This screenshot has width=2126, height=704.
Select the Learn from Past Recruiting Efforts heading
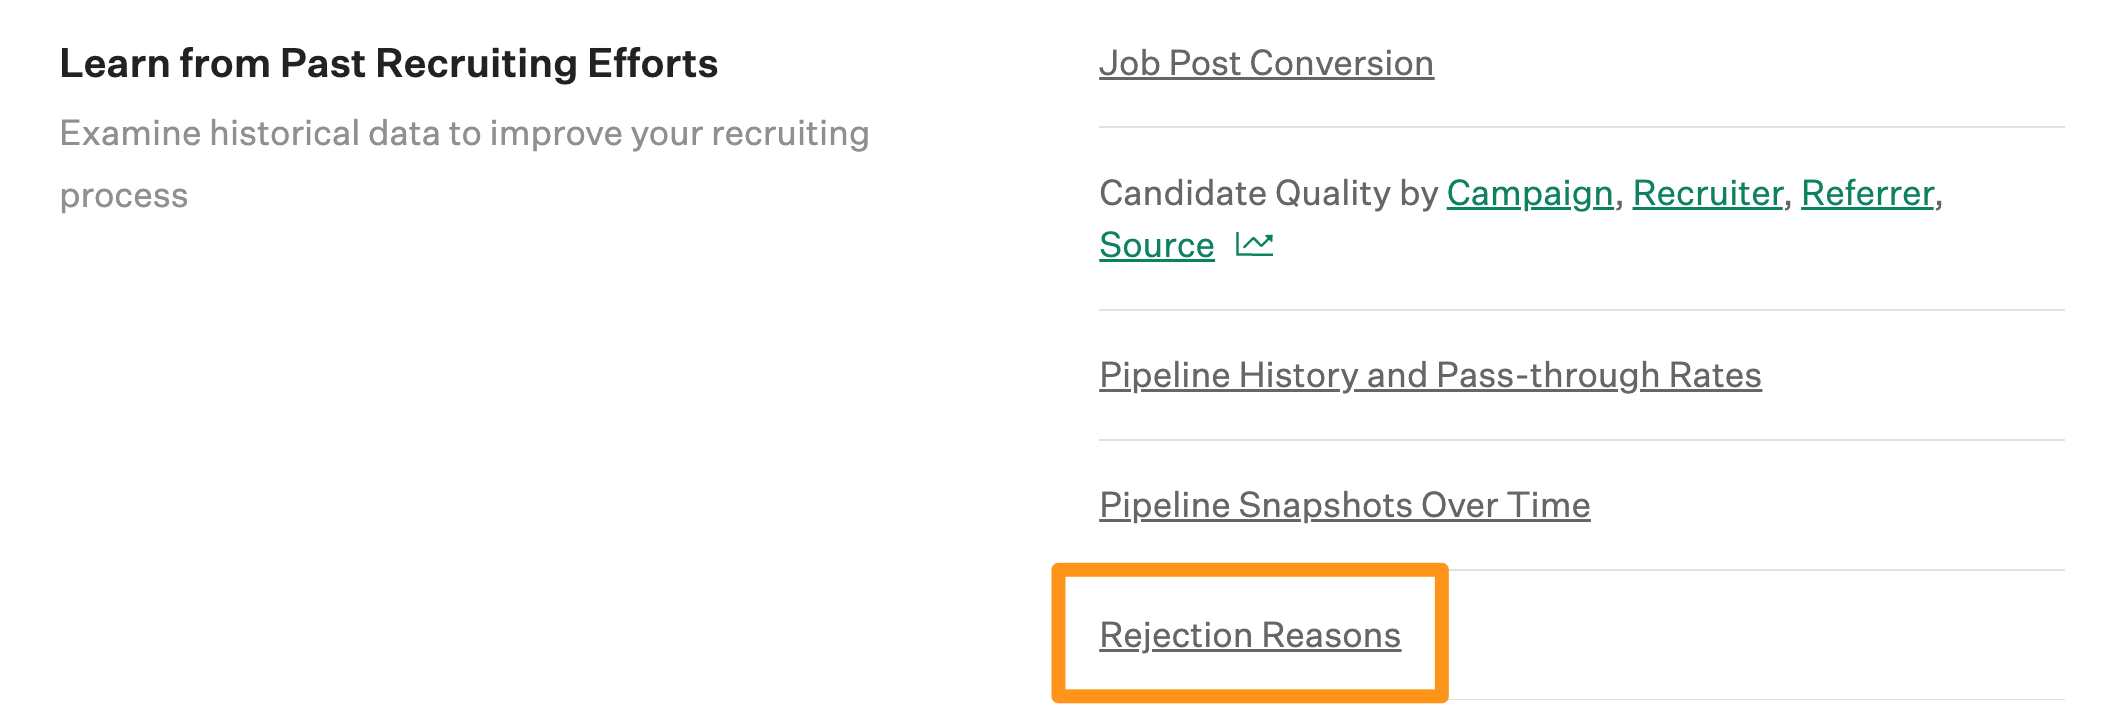coord(389,63)
